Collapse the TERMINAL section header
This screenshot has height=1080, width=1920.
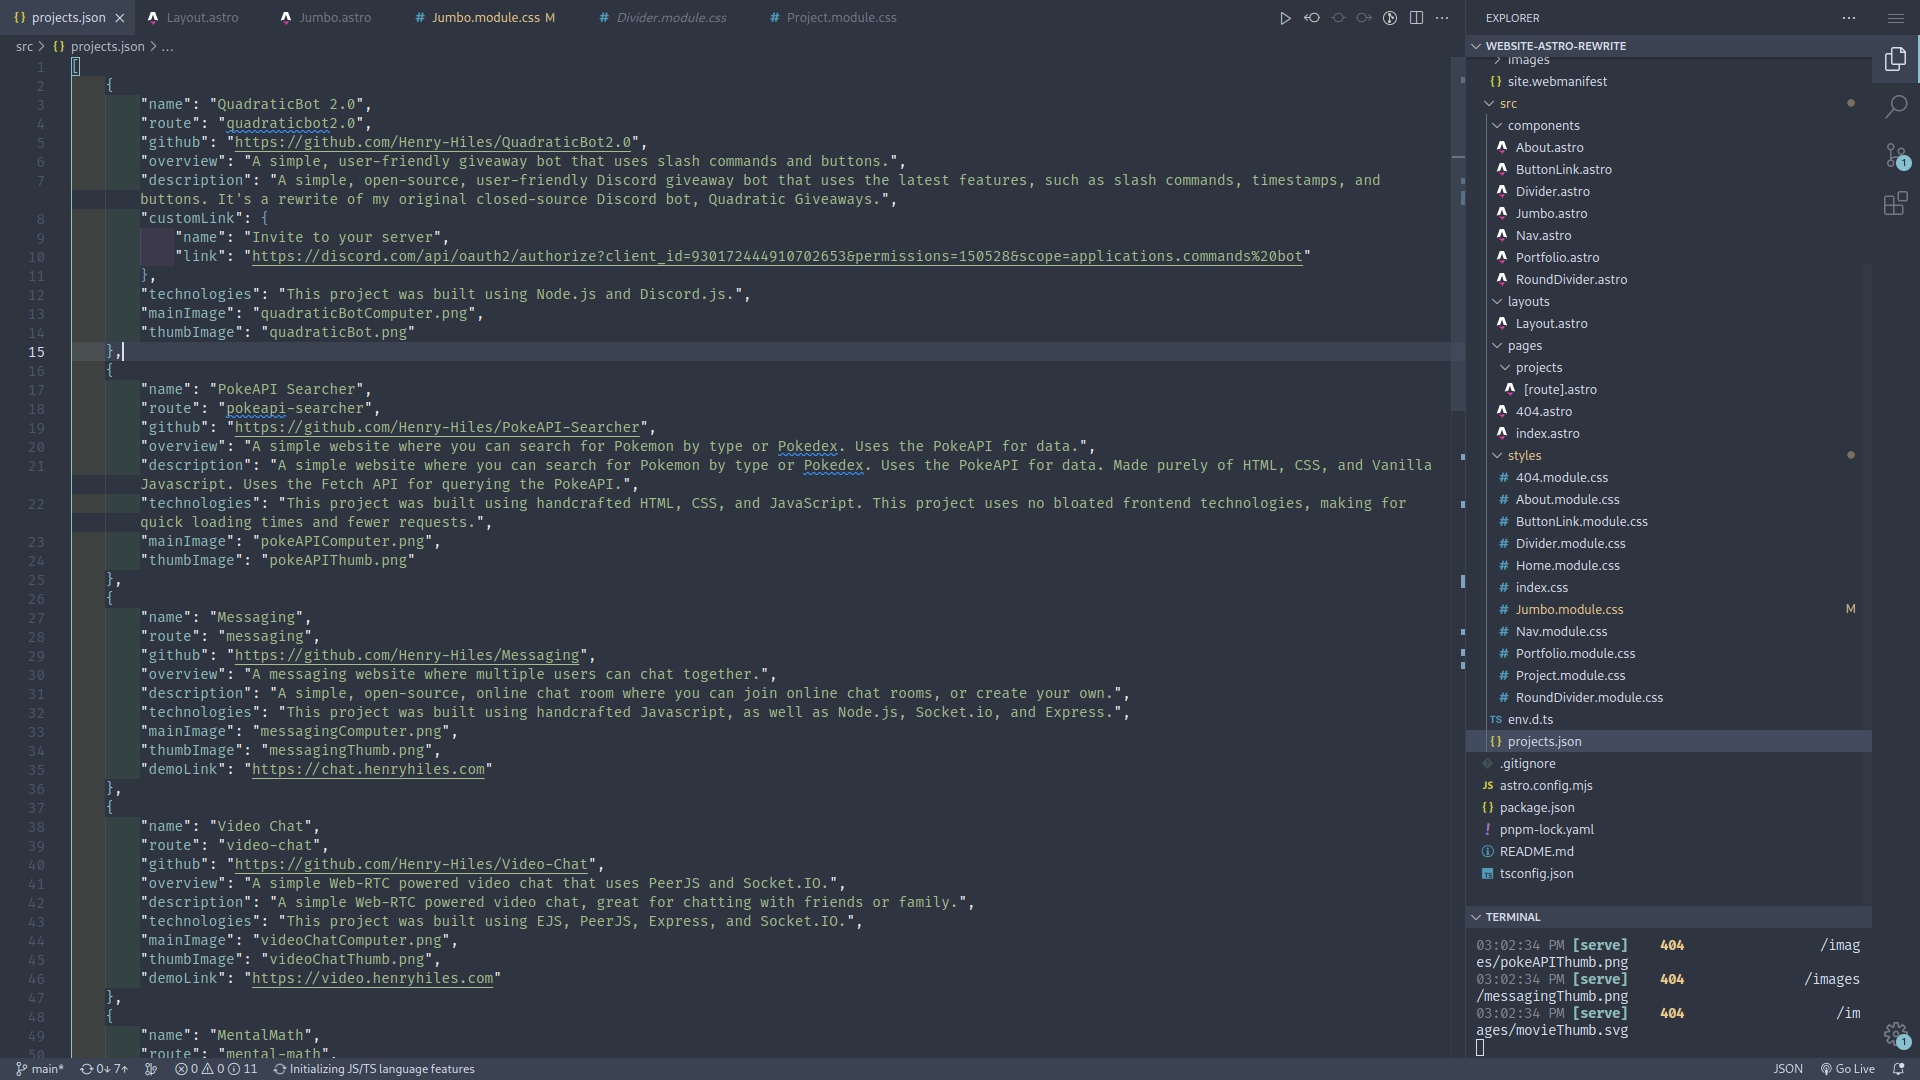point(1512,917)
